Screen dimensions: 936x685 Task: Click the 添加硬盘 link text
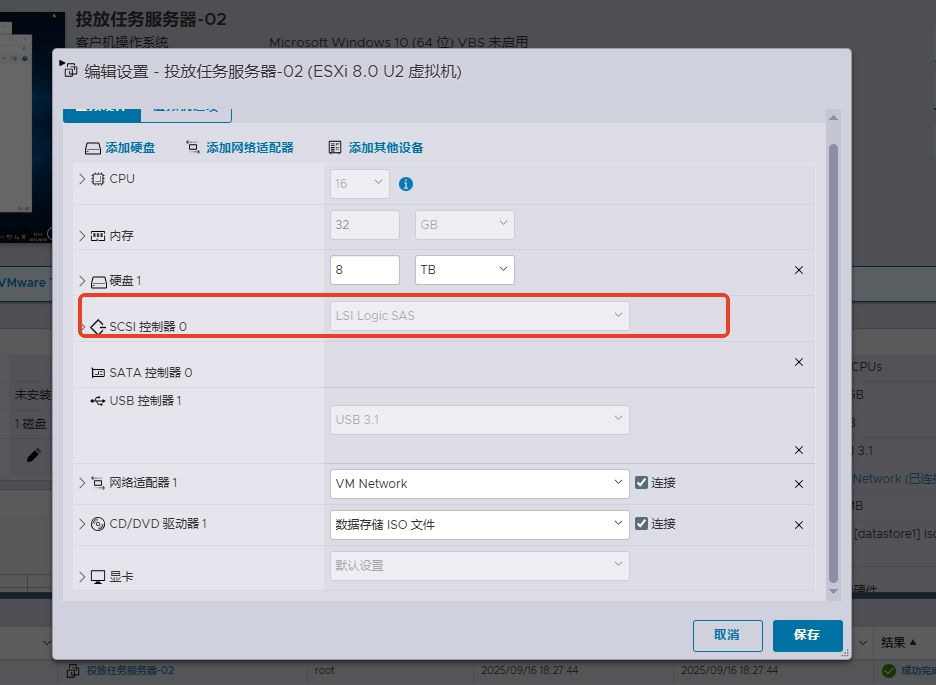[130, 148]
